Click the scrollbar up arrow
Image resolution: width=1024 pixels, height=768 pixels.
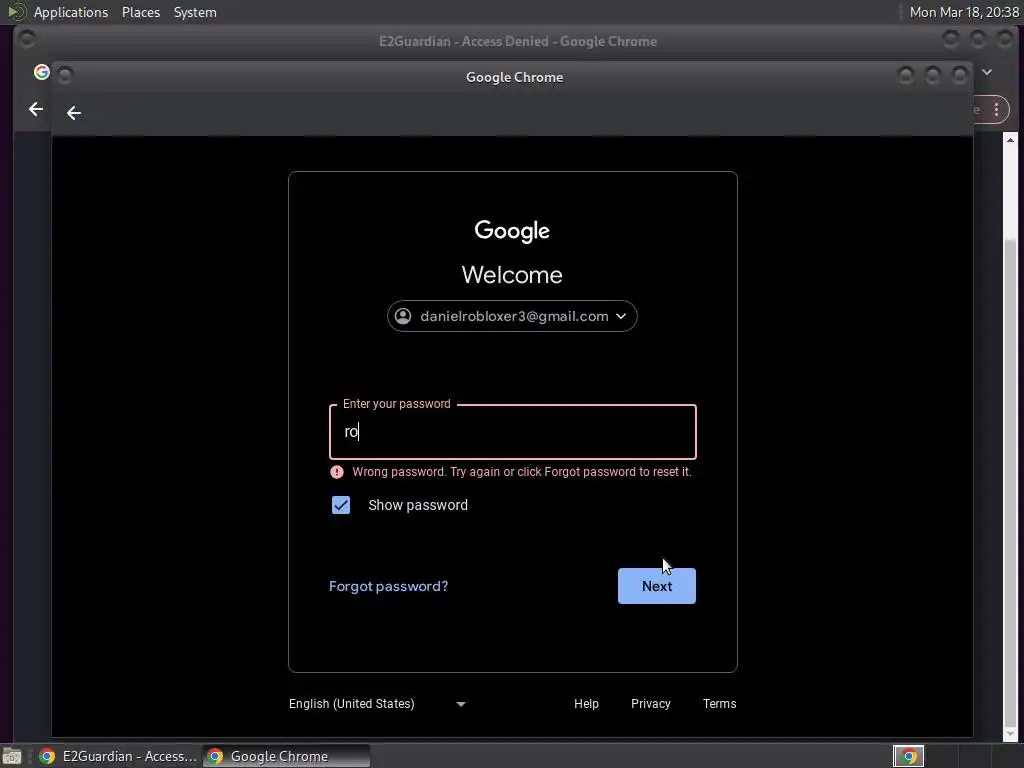pyautogui.click(x=1010, y=140)
